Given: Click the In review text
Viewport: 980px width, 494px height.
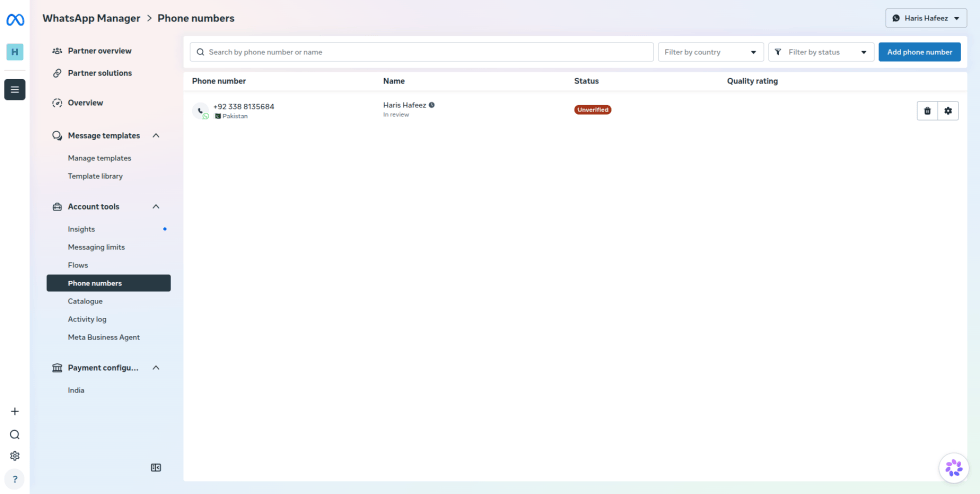Looking at the screenshot, I should [396, 114].
